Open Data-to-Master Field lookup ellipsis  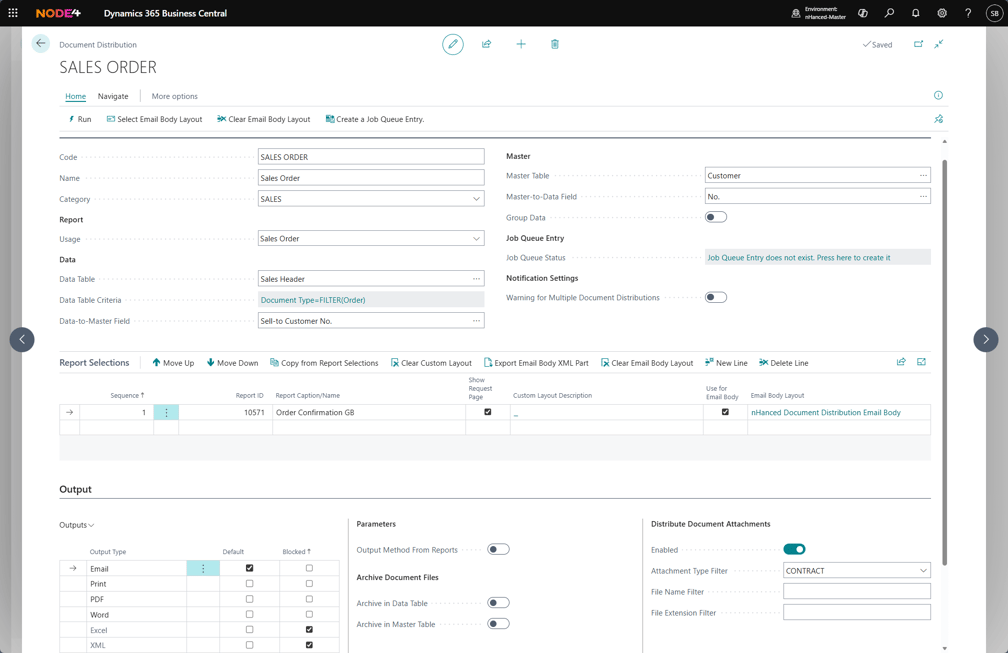[476, 321]
